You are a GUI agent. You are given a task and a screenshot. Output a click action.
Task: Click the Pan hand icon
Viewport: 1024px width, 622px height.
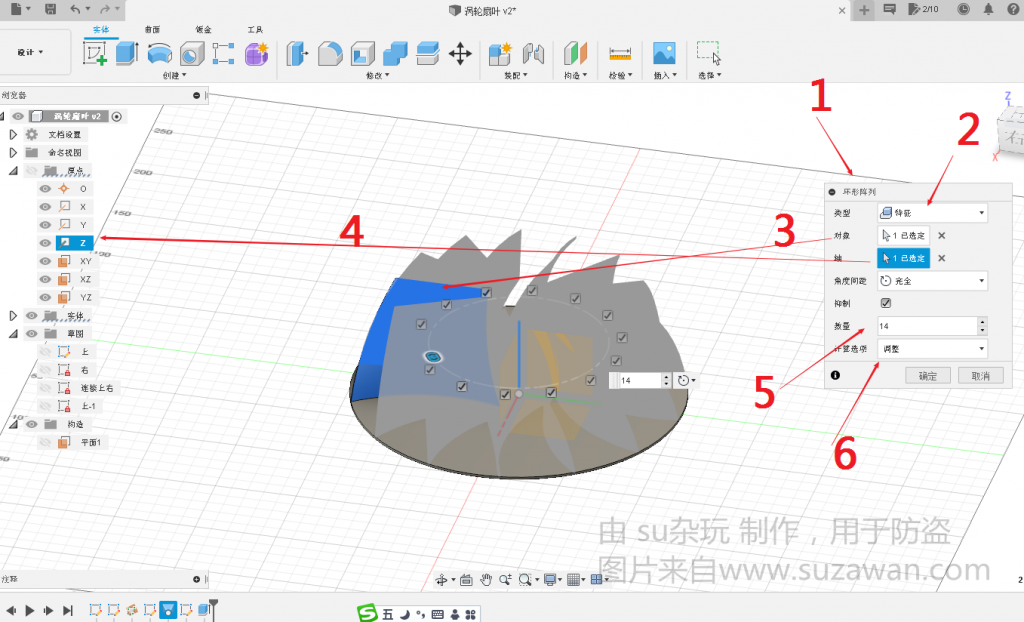(x=485, y=580)
